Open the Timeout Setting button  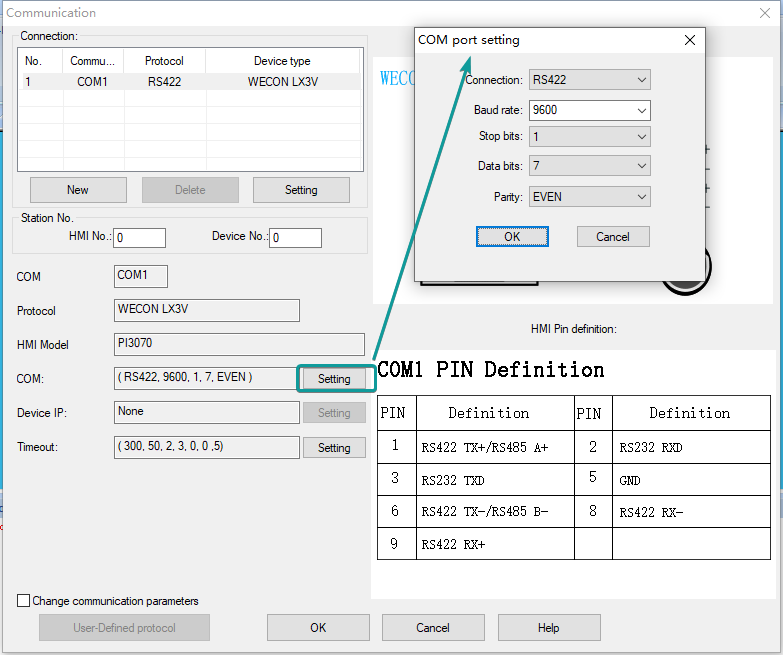334,448
